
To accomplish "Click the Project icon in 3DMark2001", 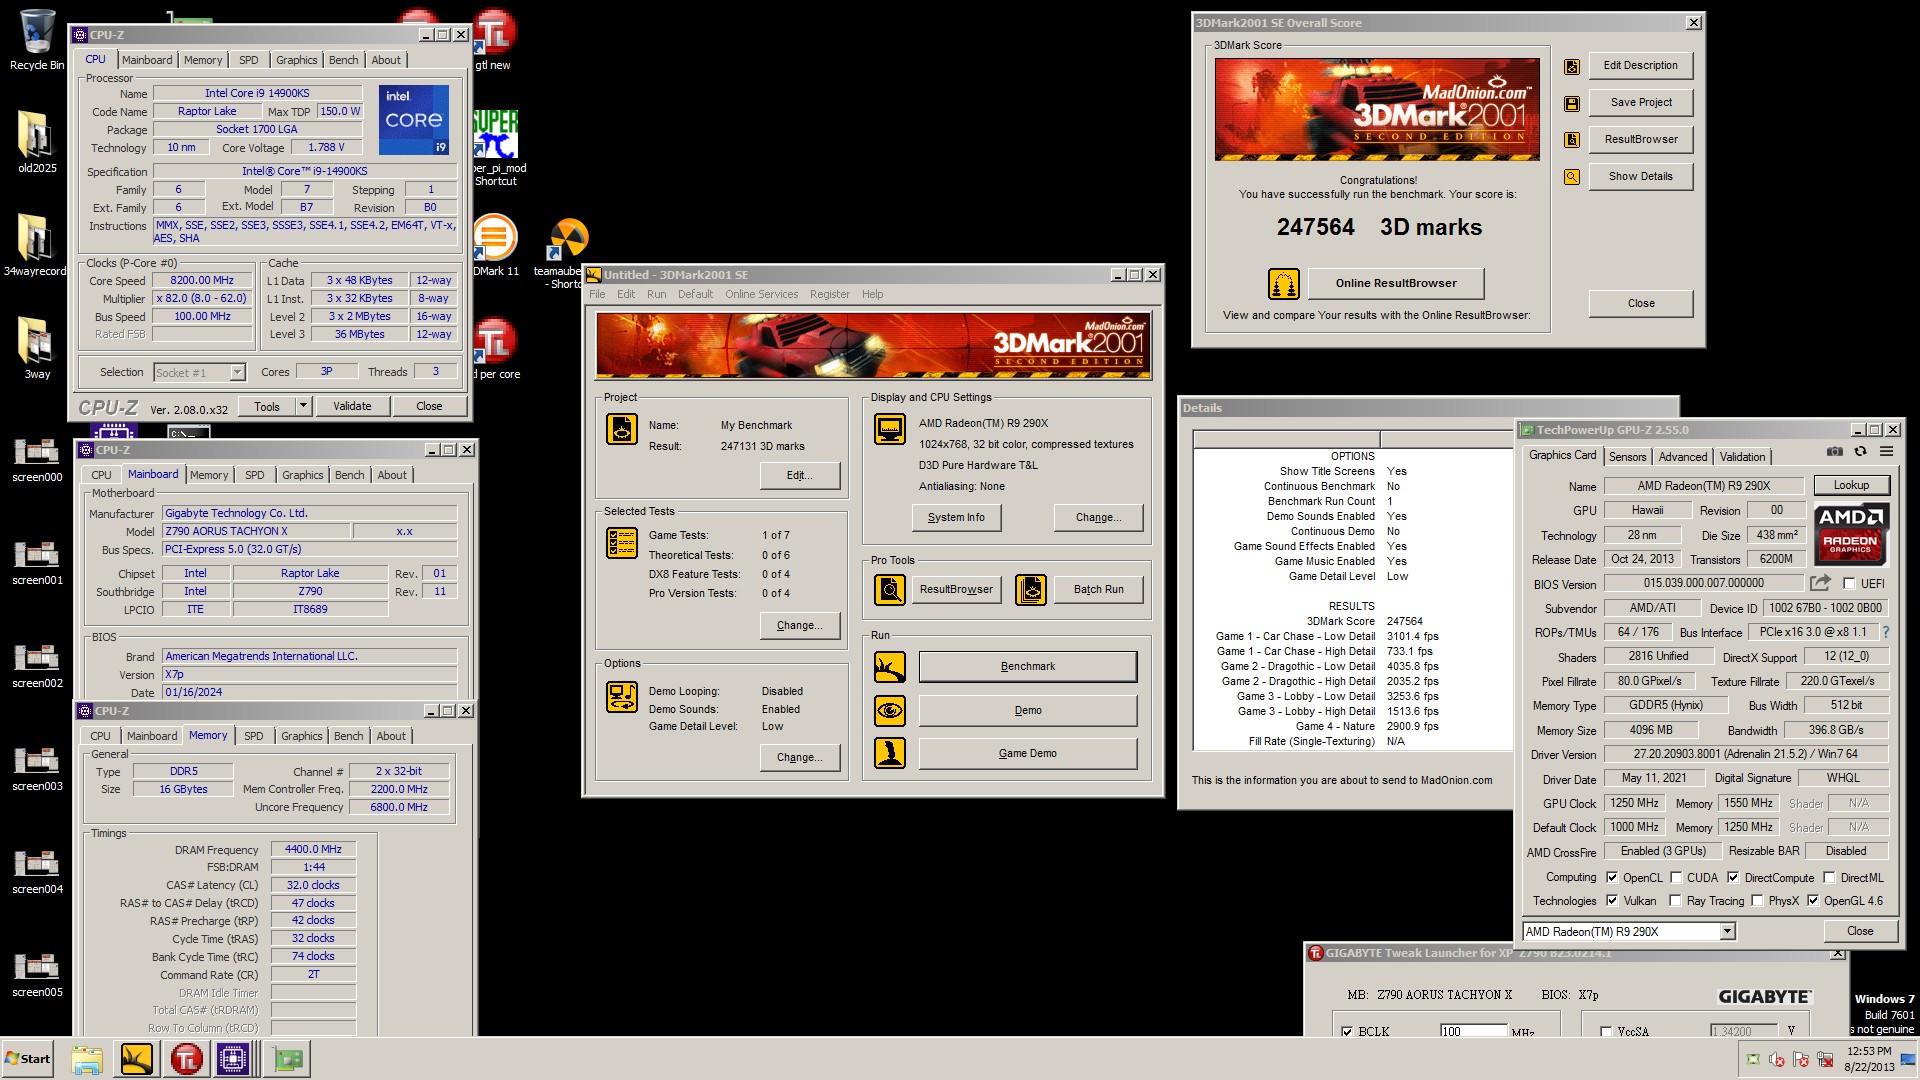I will pos(622,429).
